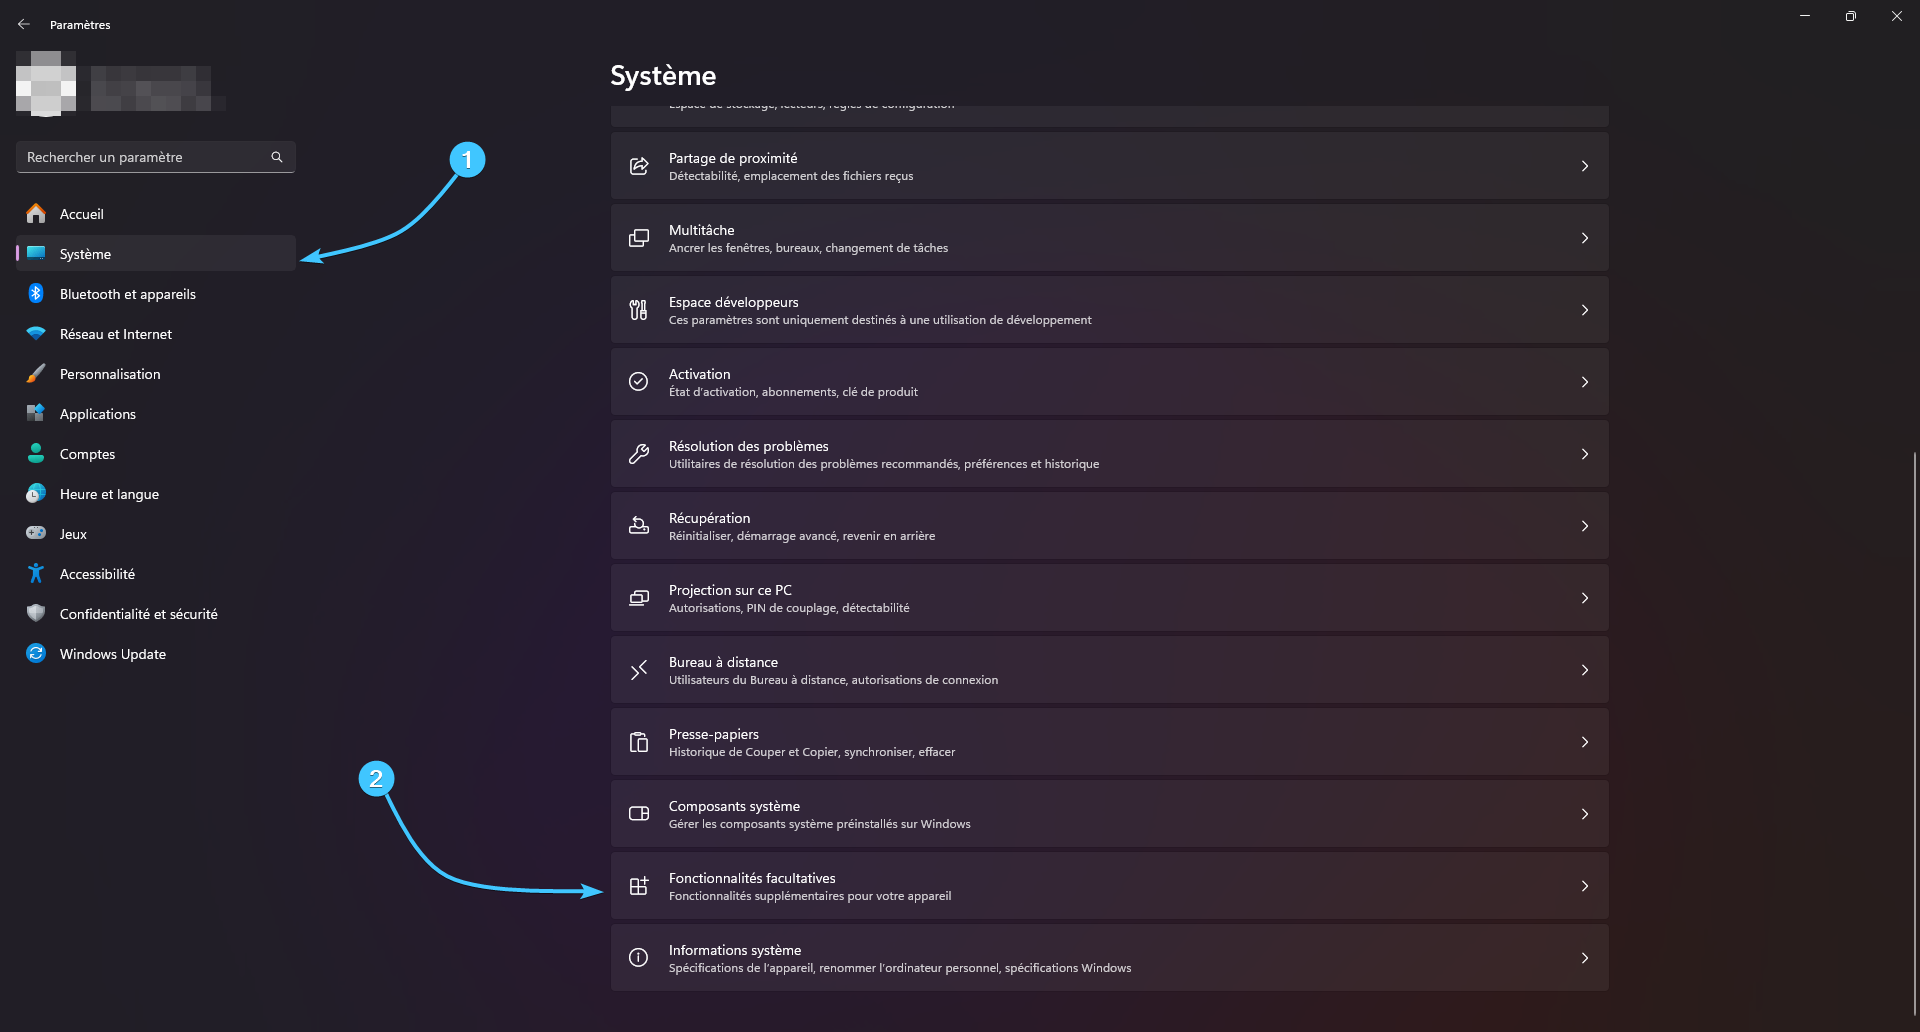Open Presse-papiers using its chevron
This screenshot has height=1032, width=1920.
click(x=1585, y=742)
